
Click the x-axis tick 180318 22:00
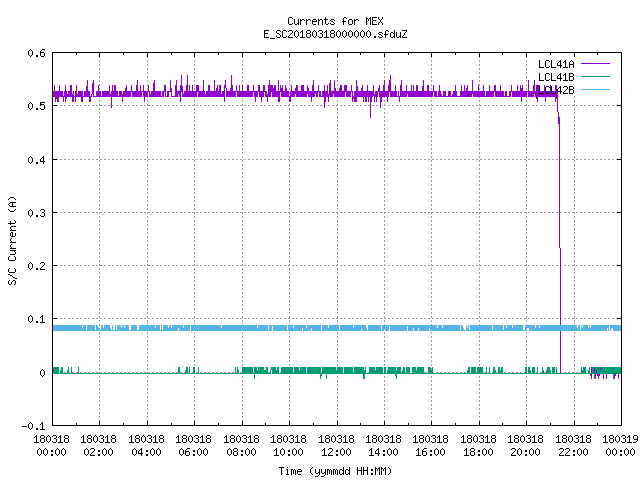[x=573, y=446]
